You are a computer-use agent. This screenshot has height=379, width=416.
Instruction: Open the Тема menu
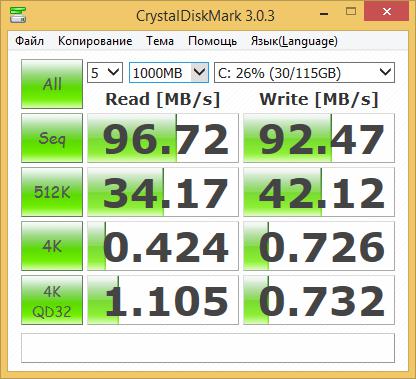coord(160,41)
